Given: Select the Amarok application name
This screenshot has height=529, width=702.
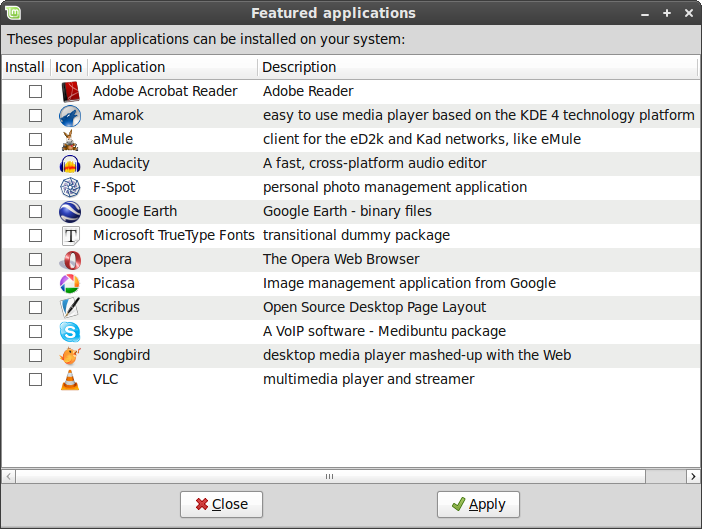Looking at the screenshot, I should [x=118, y=115].
